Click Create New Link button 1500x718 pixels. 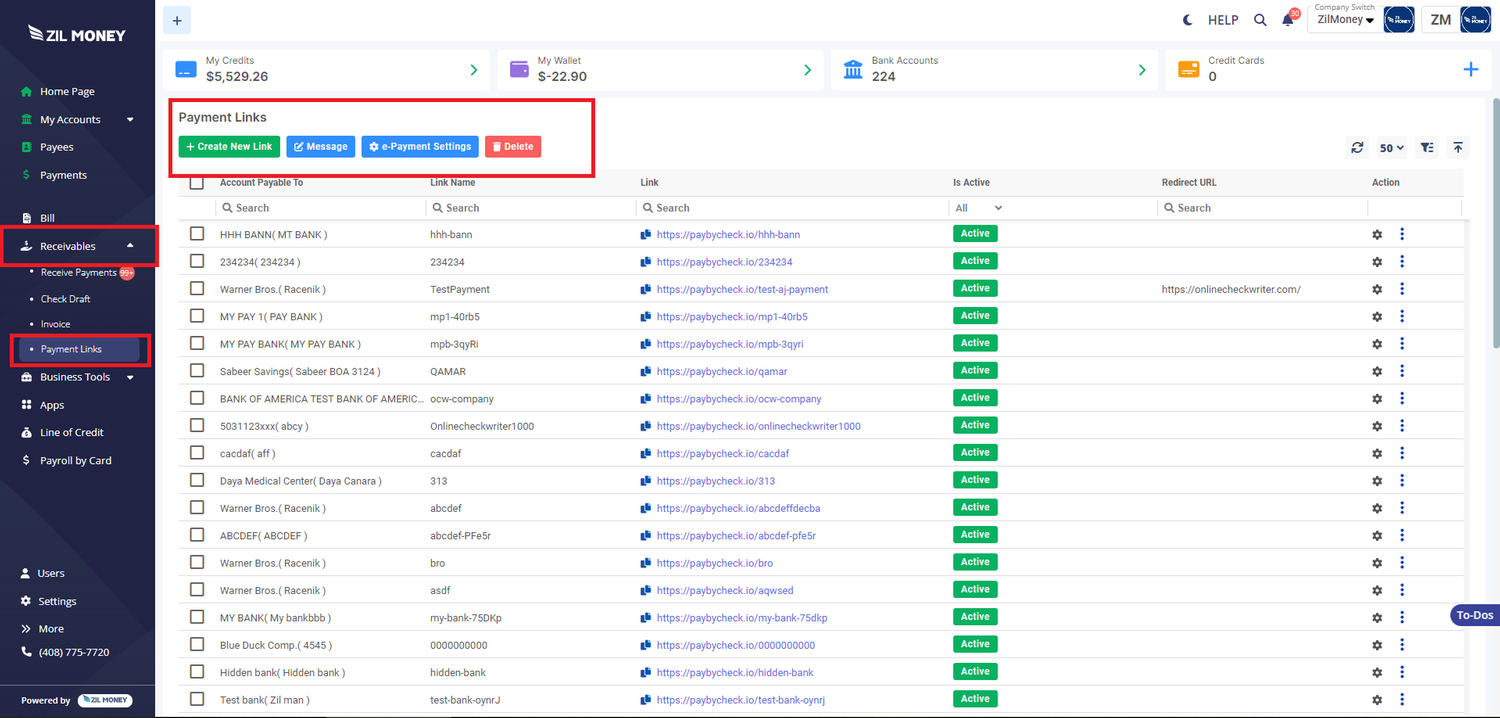[229, 147]
